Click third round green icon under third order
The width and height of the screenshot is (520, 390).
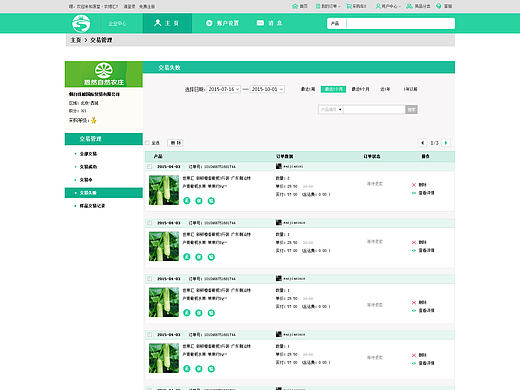tap(211, 313)
